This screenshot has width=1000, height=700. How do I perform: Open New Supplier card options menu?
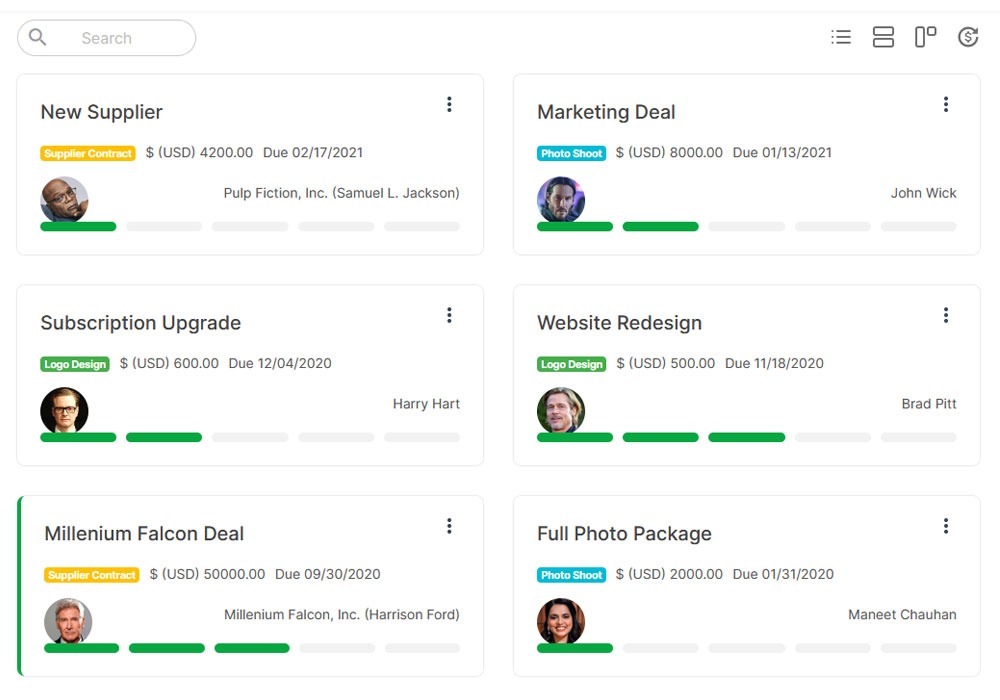(x=449, y=104)
